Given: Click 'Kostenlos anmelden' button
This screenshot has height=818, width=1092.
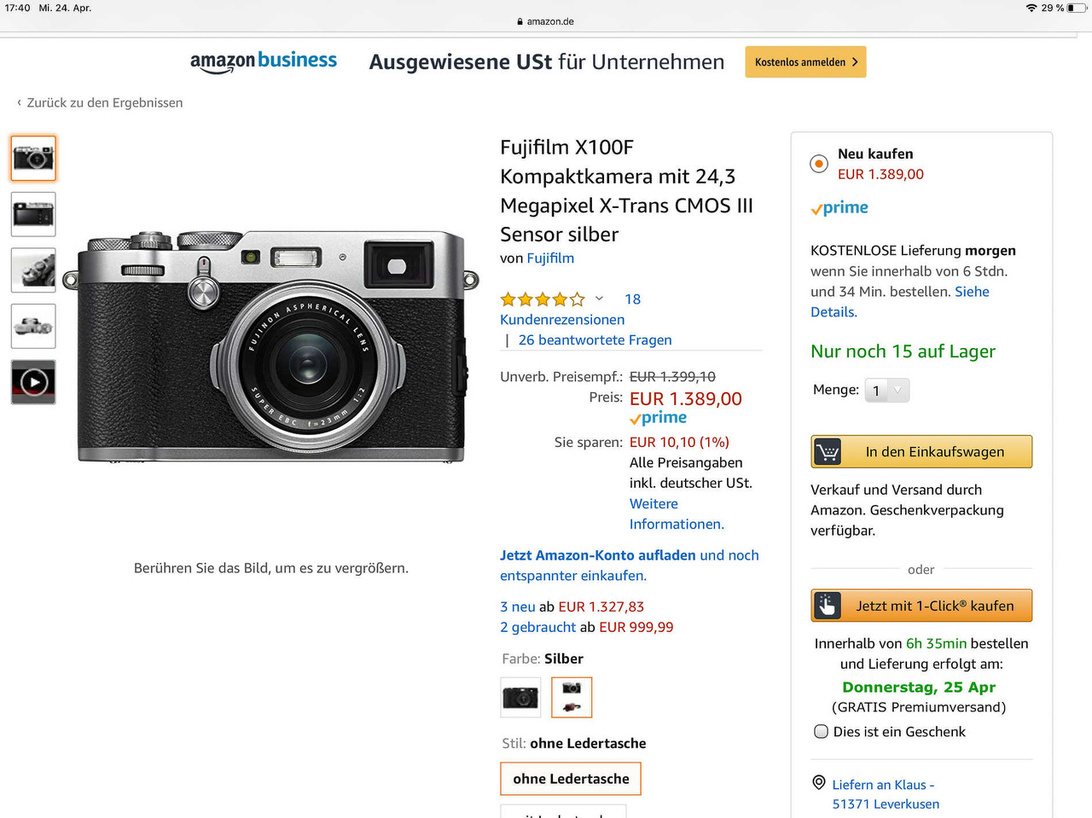Looking at the screenshot, I should tap(805, 62).
